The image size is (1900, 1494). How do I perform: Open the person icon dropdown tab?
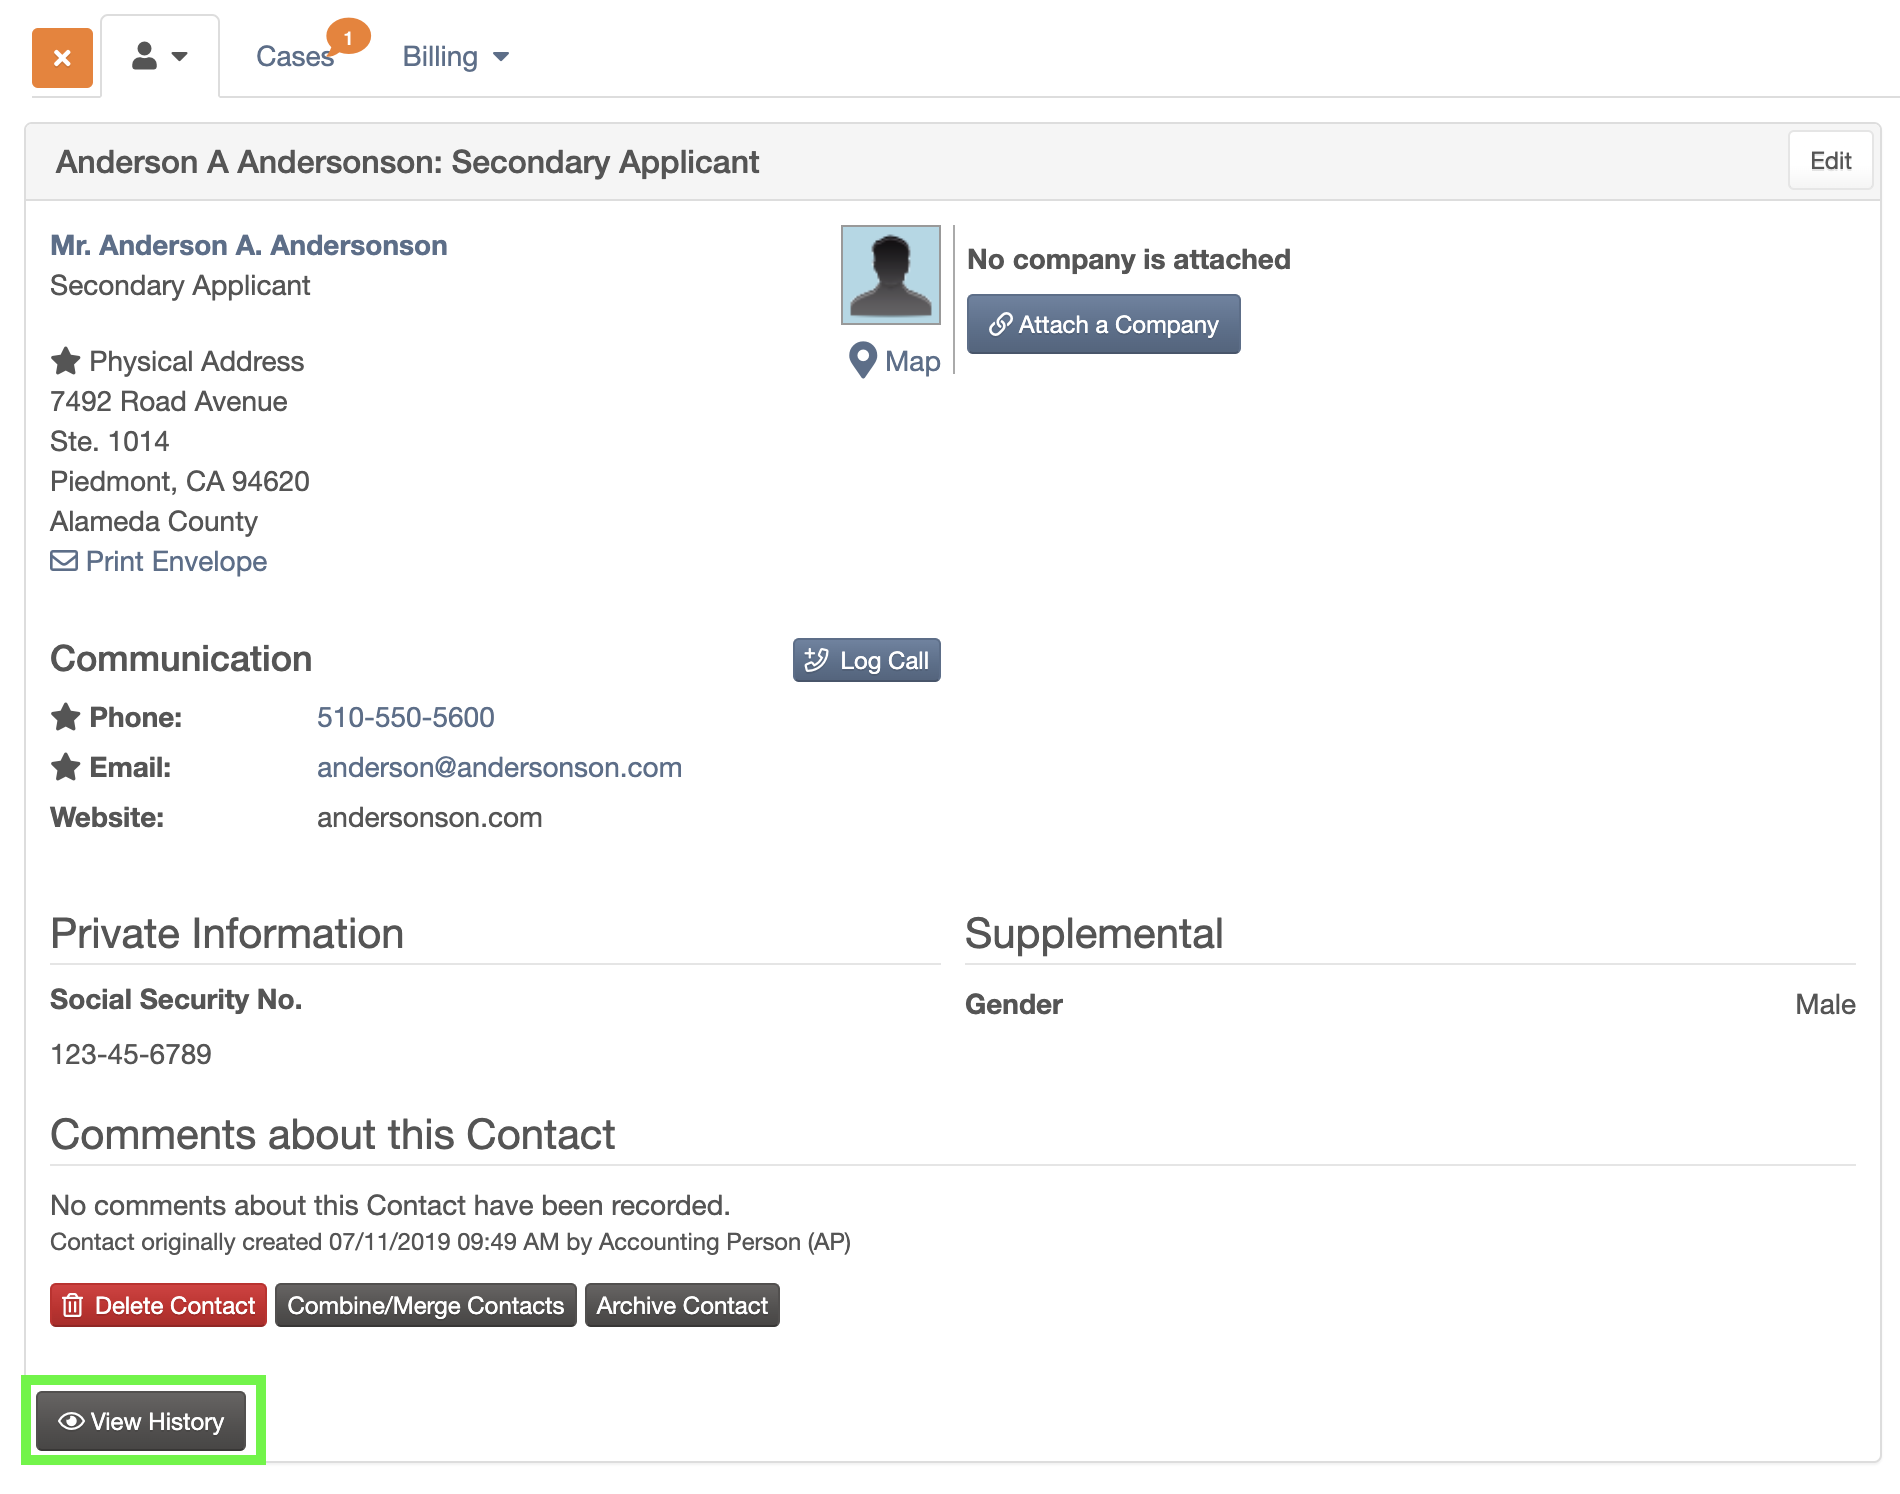[x=160, y=57]
